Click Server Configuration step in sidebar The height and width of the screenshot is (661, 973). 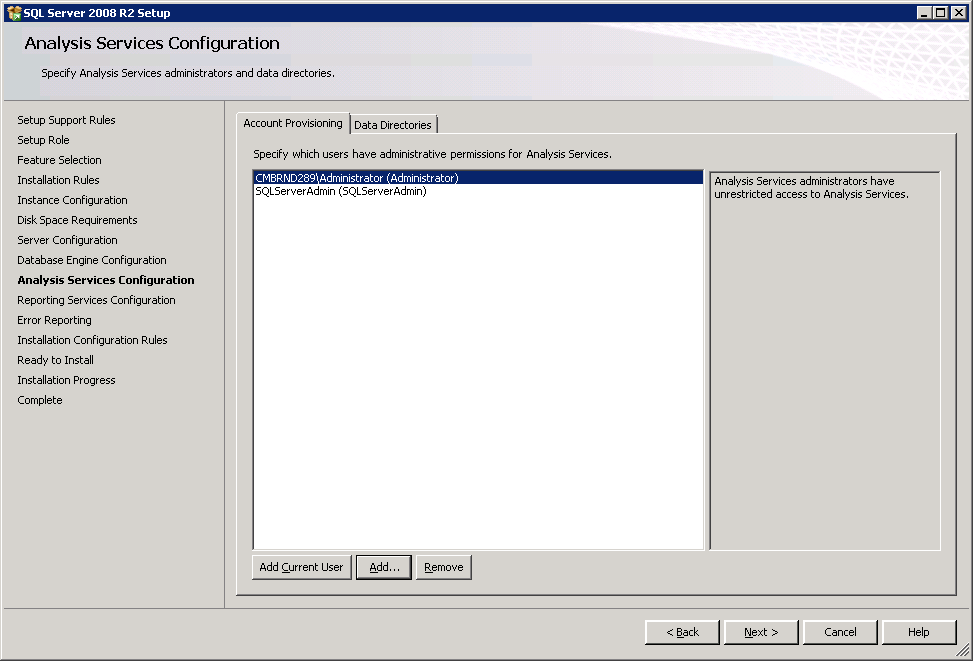[67, 240]
